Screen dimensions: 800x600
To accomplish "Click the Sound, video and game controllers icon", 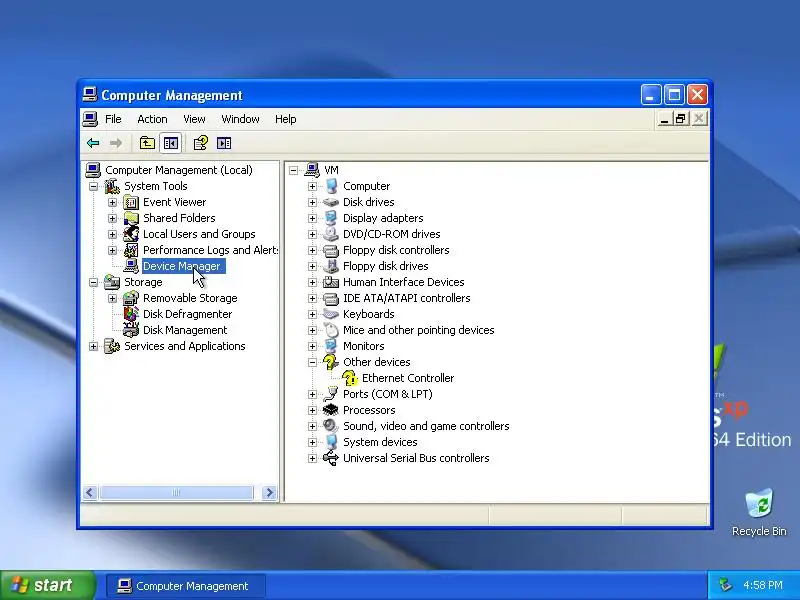I will pos(331,426).
